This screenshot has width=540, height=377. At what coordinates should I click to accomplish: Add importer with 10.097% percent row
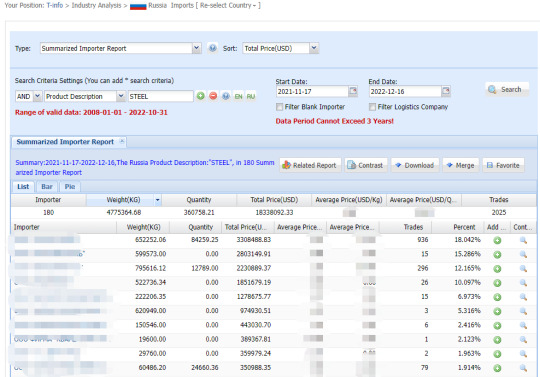click(497, 283)
